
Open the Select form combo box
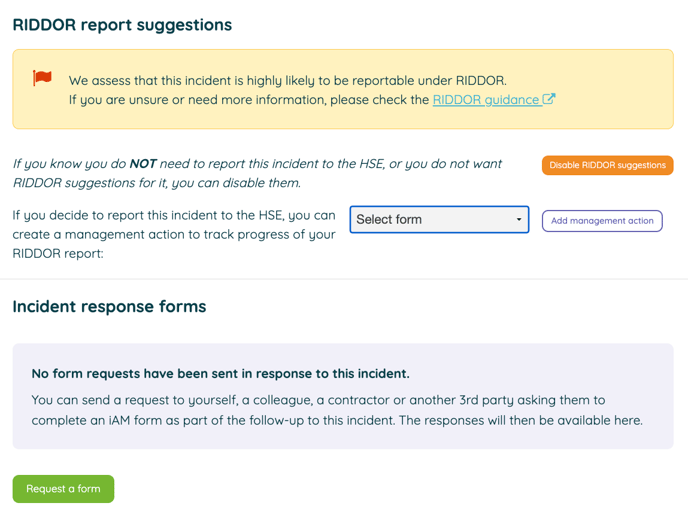coord(439,219)
